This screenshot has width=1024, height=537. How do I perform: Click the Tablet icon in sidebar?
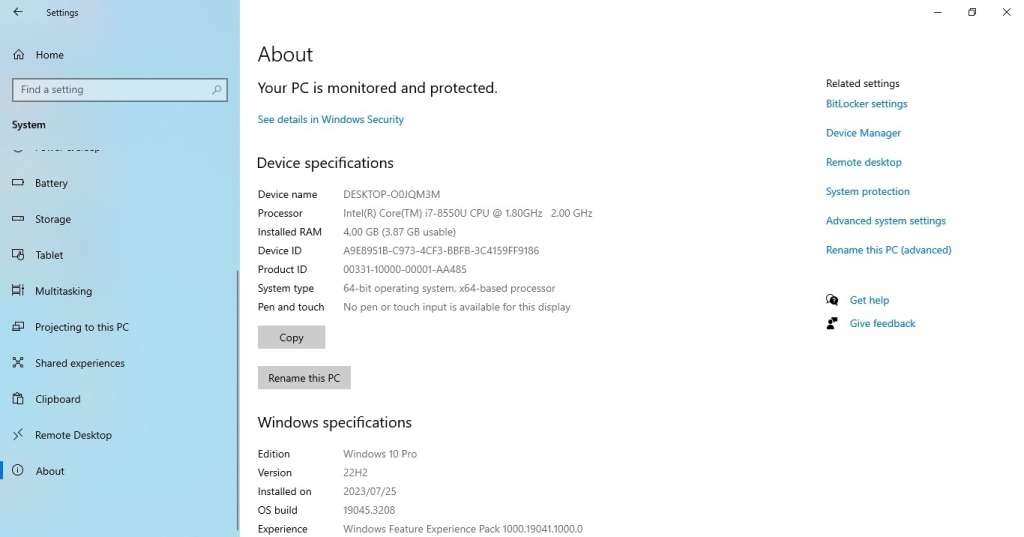coord(18,255)
